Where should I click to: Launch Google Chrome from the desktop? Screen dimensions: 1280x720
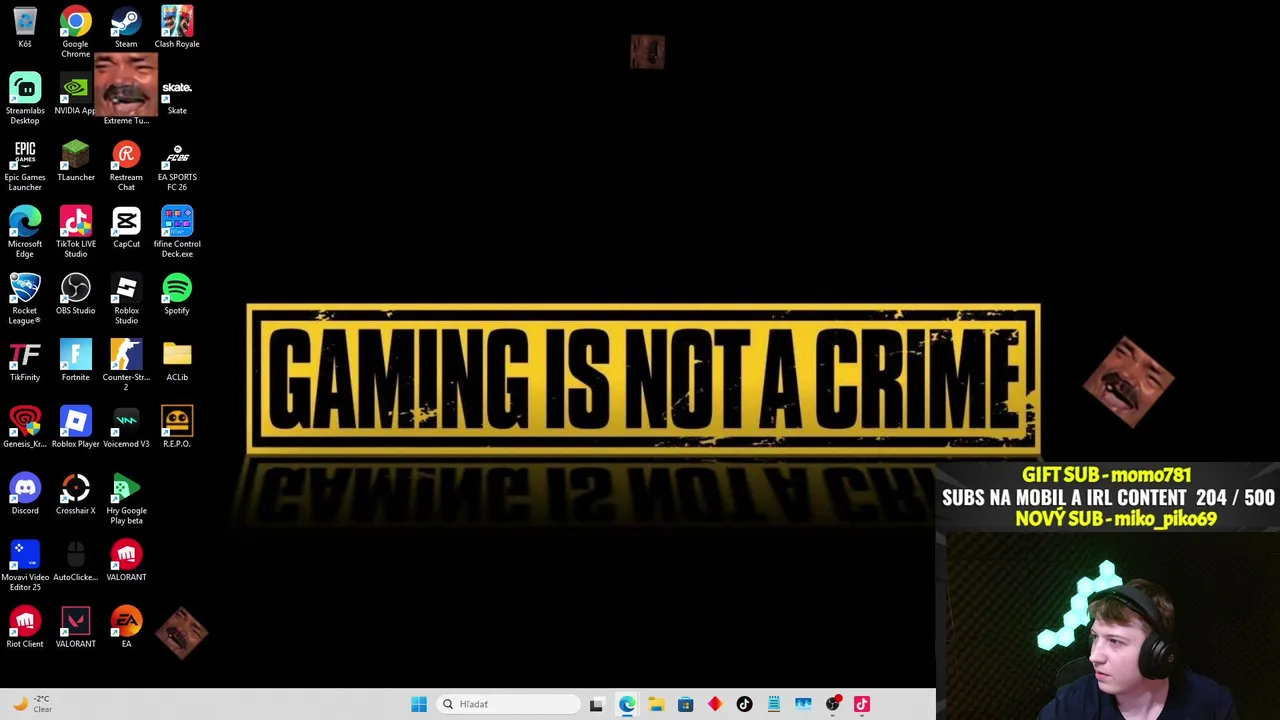pyautogui.click(x=75, y=32)
